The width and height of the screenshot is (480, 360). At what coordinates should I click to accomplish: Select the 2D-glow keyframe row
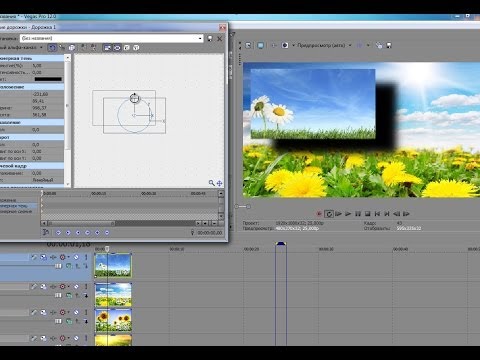coord(19,211)
